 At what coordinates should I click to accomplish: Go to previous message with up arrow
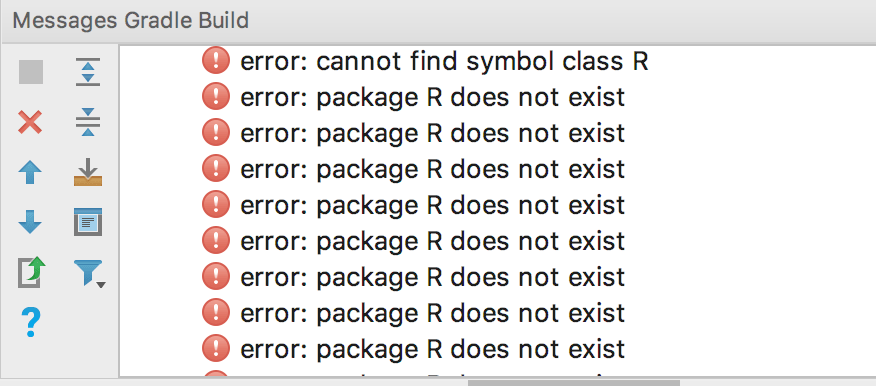pos(30,173)
